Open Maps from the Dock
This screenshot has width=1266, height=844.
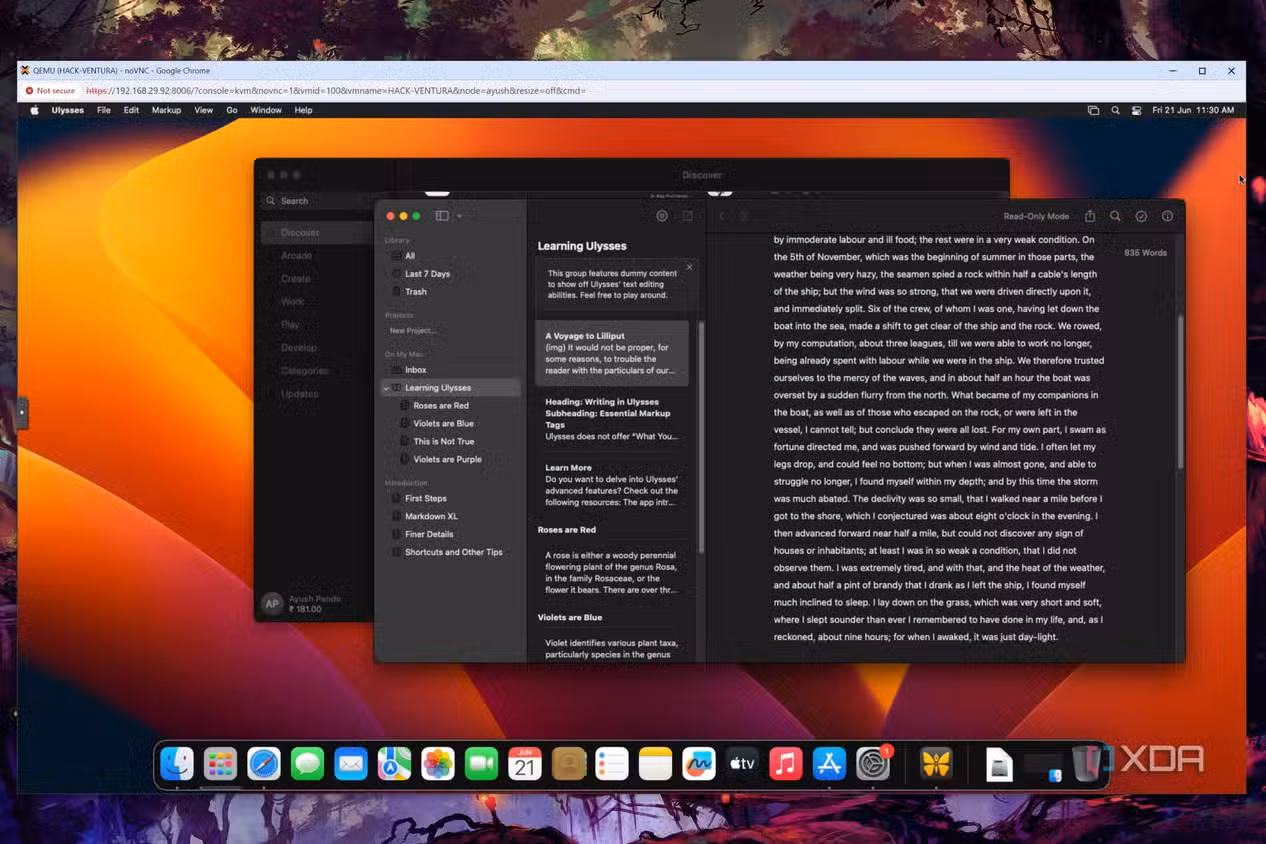tap(394, 764)
